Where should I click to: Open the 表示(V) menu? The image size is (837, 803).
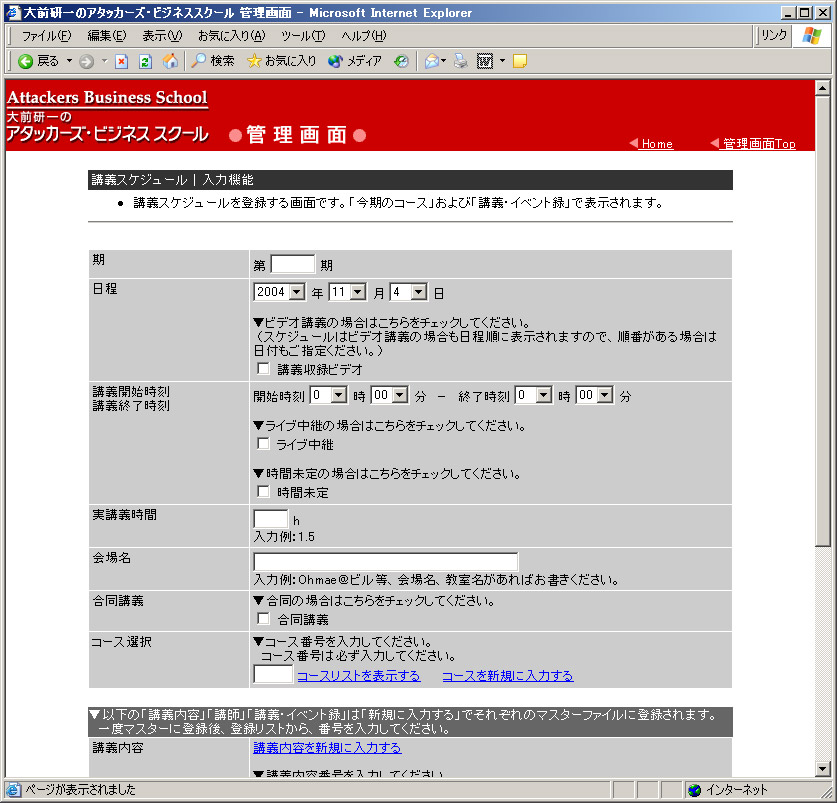(162, 36)
